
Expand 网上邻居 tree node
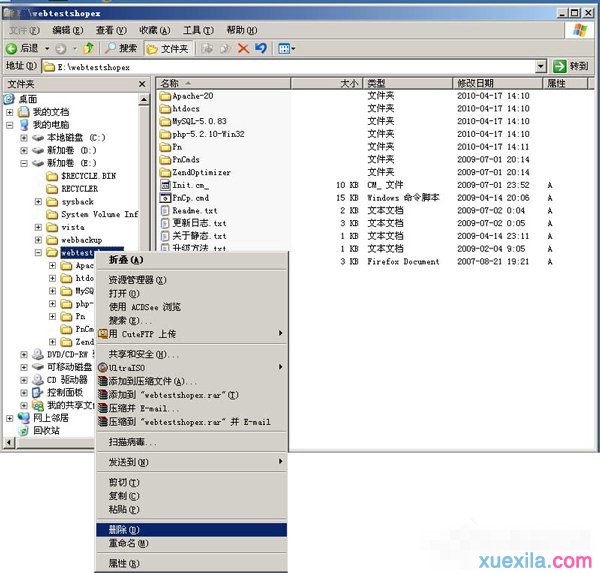(x=10, y=418)
